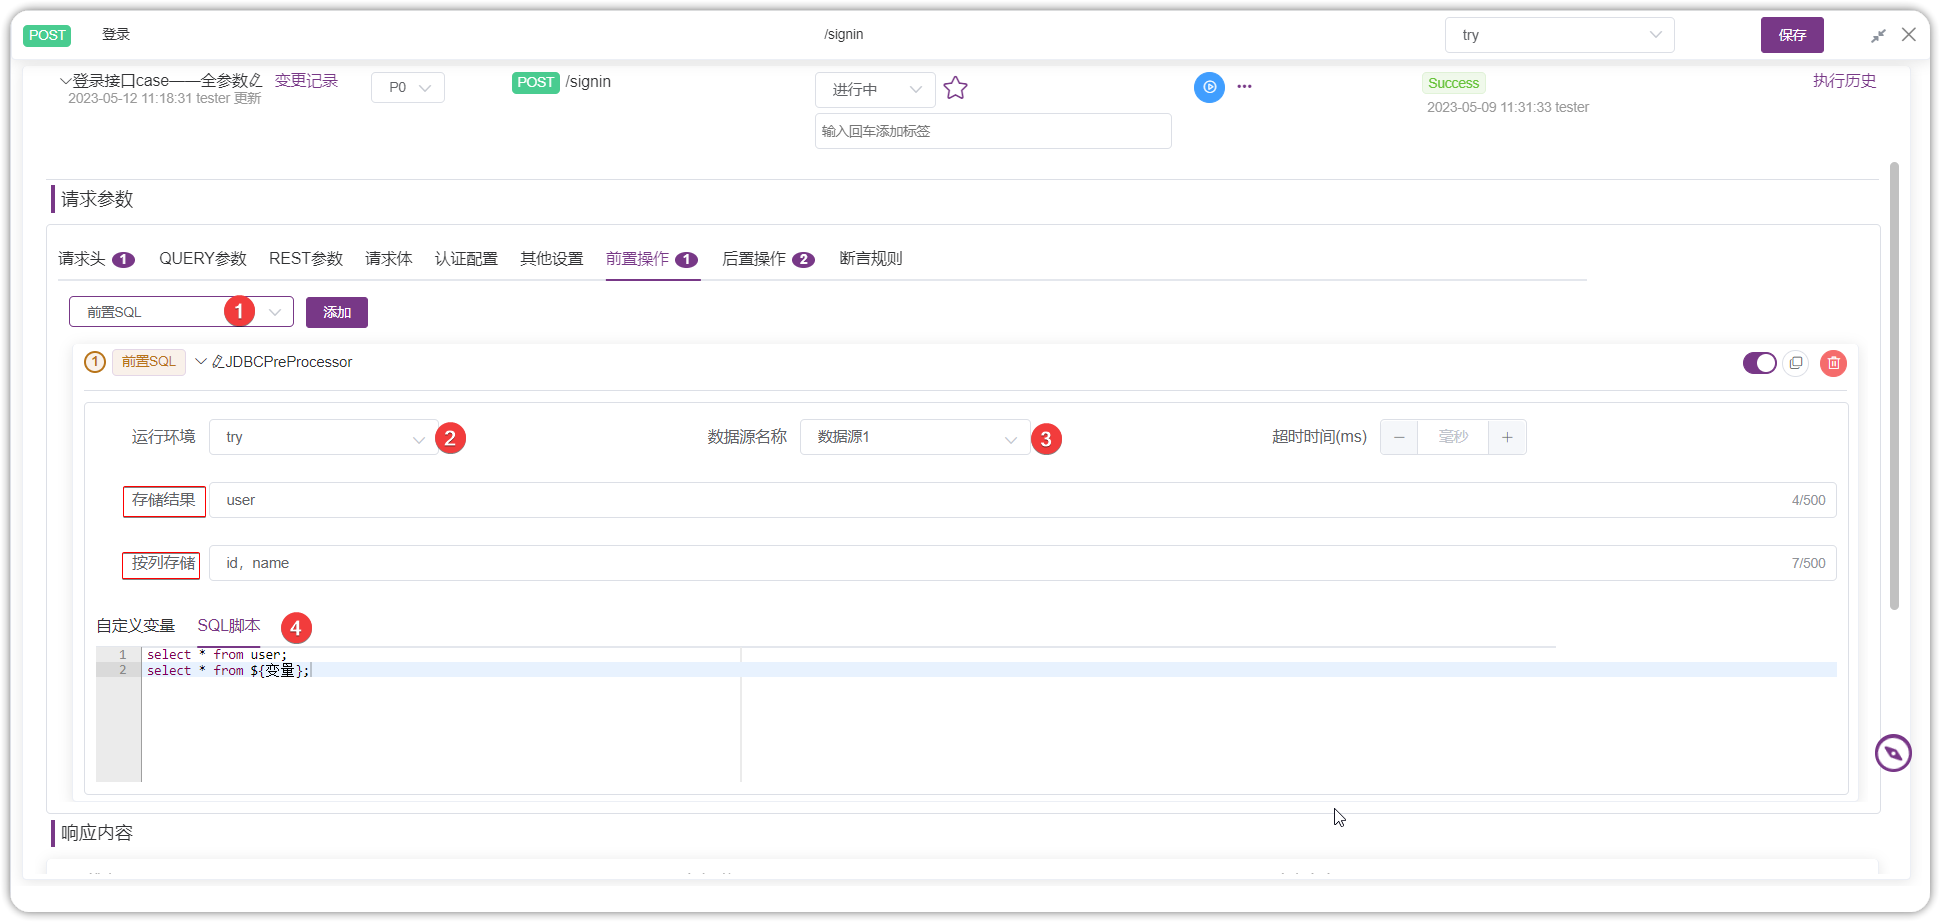Open the 执行历史 link
Screen dimensions: 1940x922
coord(1844,81)
